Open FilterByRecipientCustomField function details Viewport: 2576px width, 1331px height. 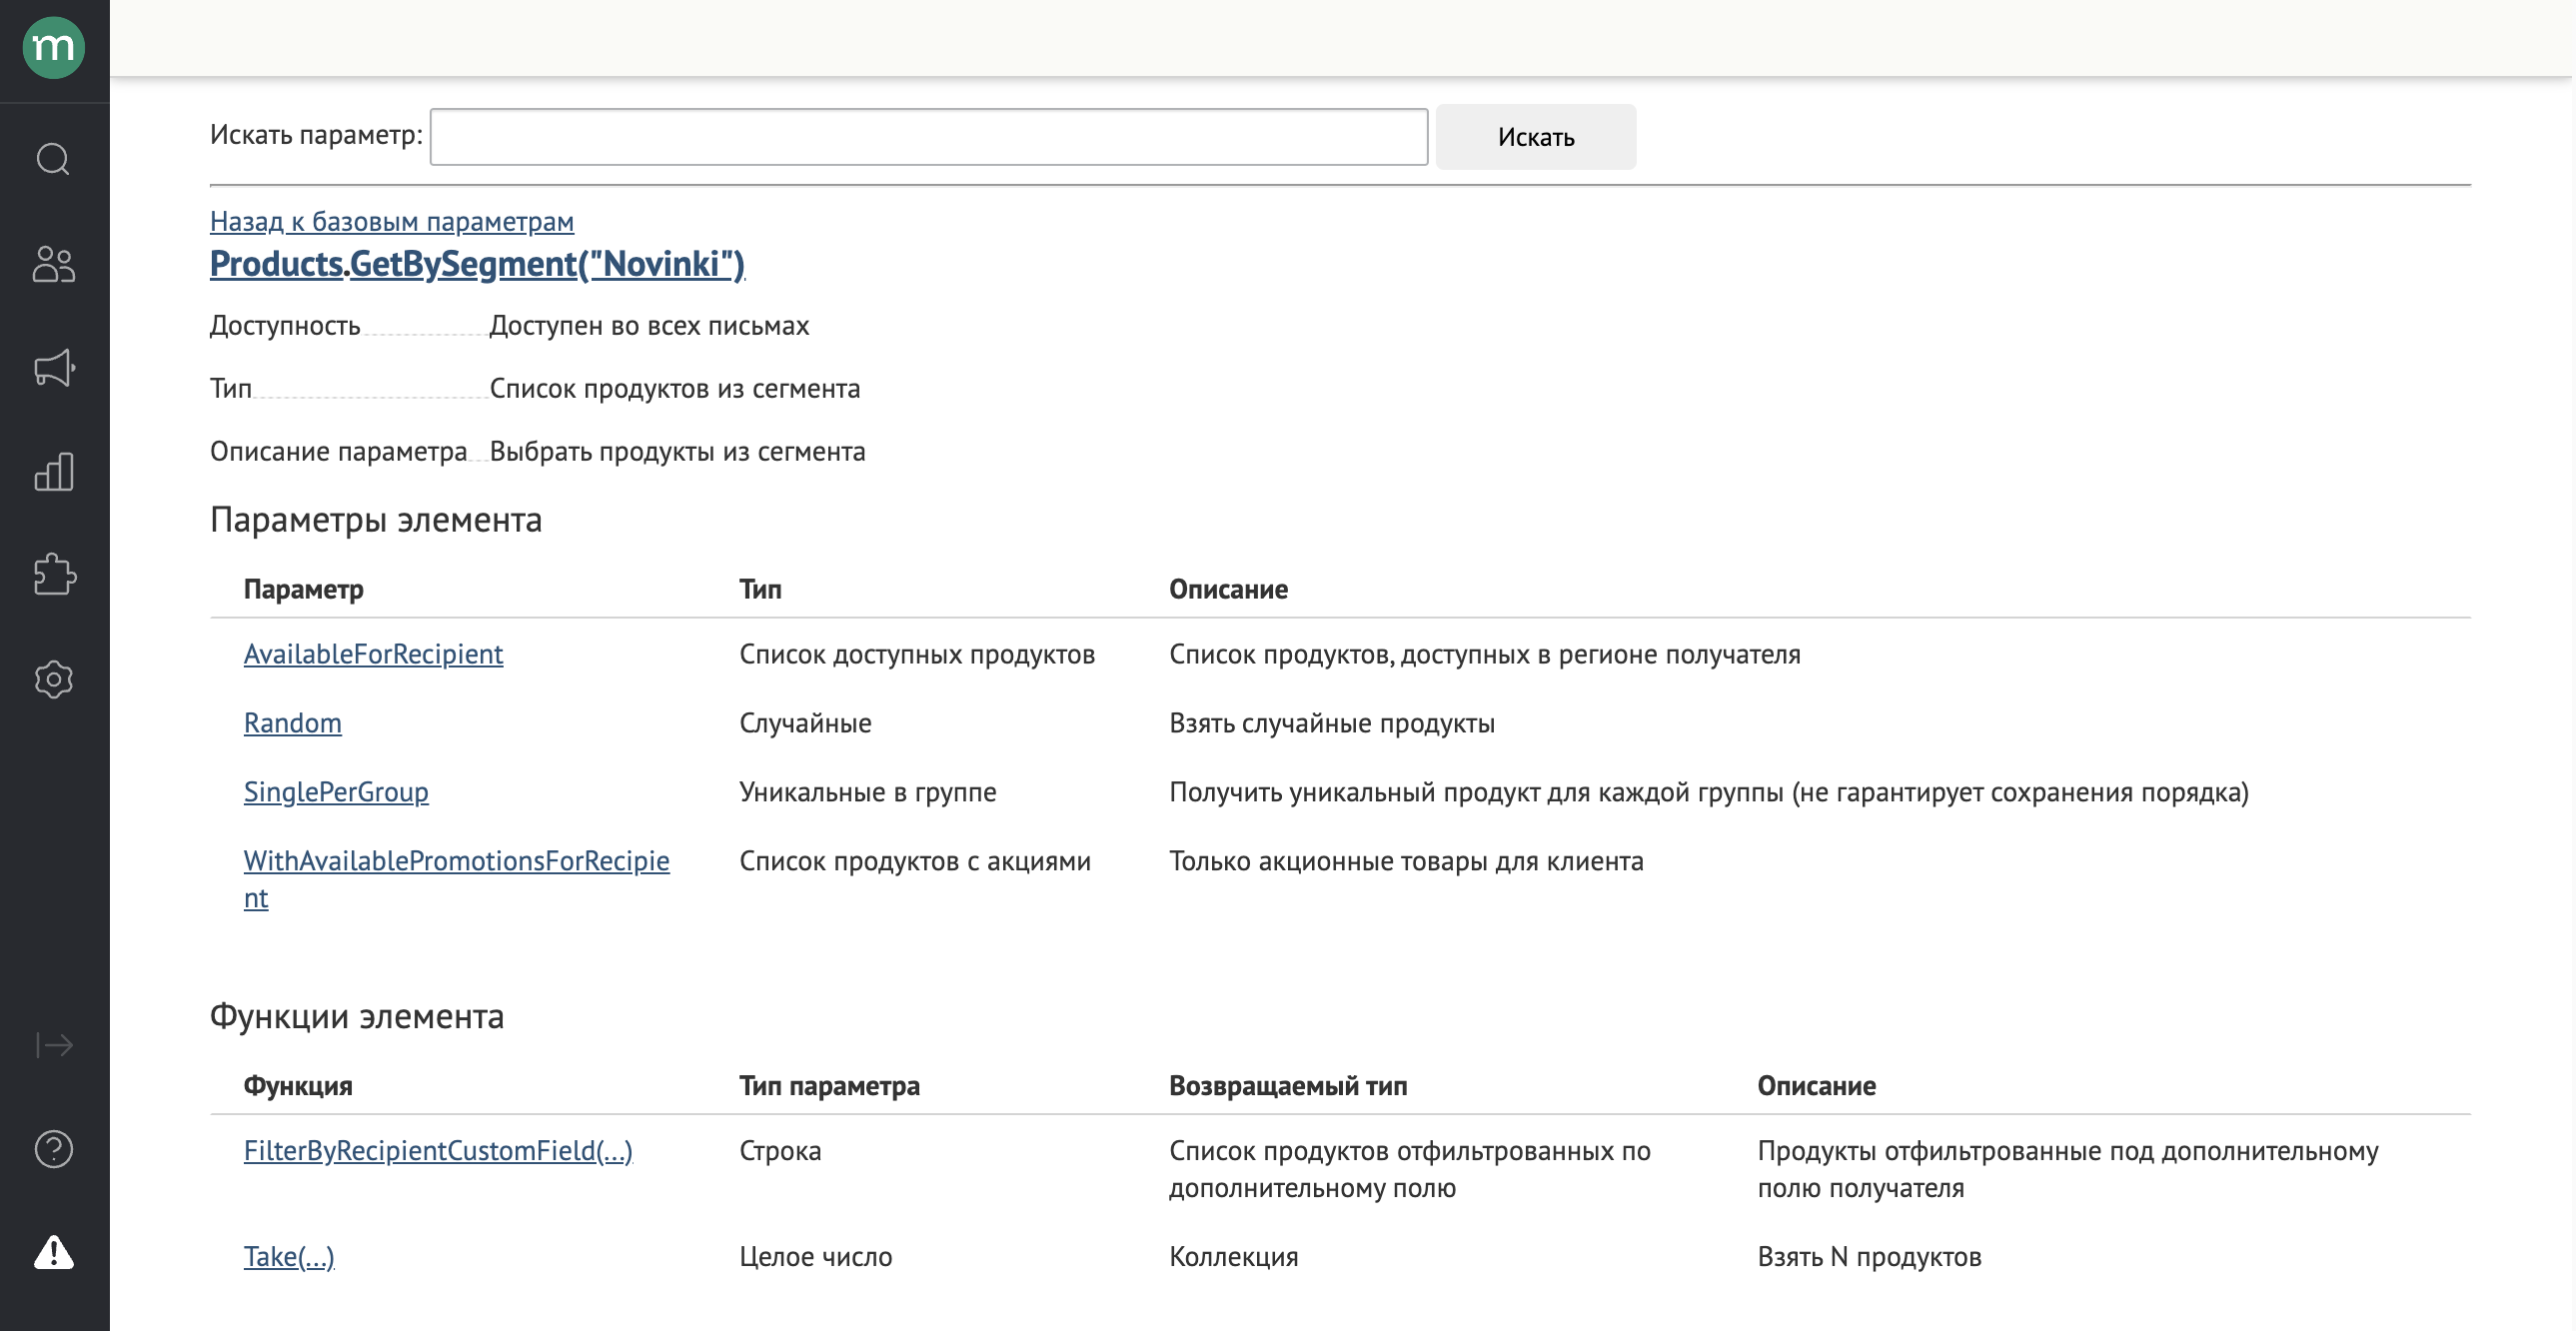pos(436,1149)
